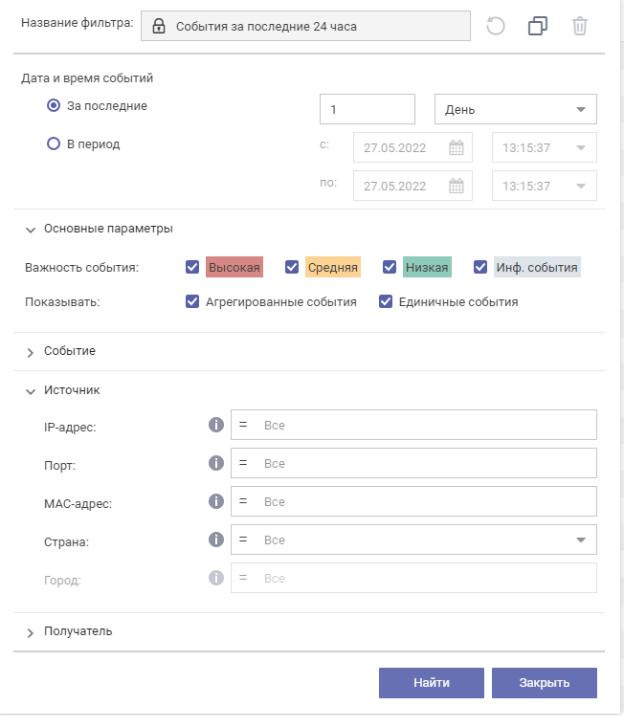The height and width of the screenshot is (716, 624).
Task: Click the equals operator in IP-адрес field
Action: pos(243,425)
